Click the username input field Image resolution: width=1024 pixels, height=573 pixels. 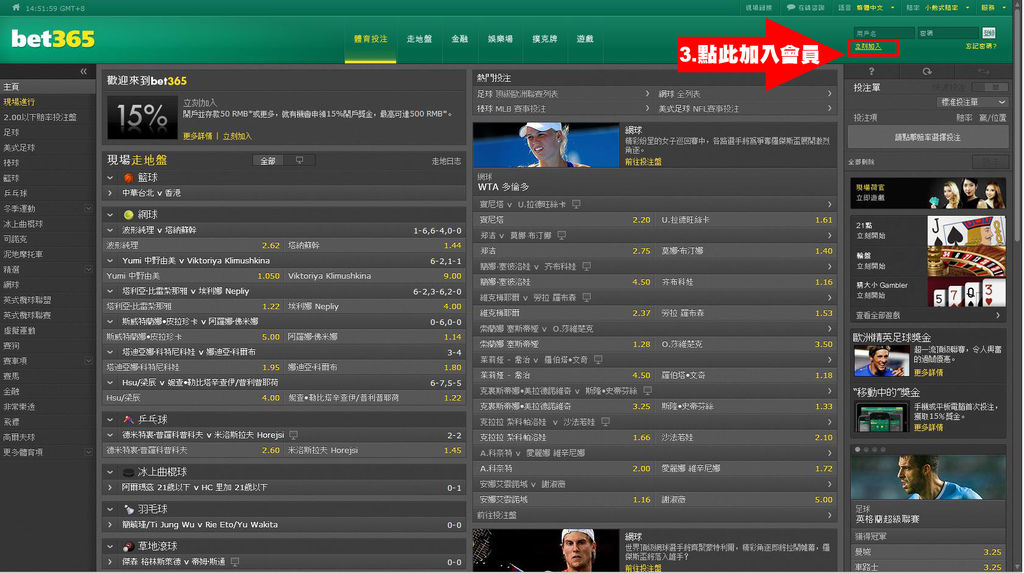point(884,33)
